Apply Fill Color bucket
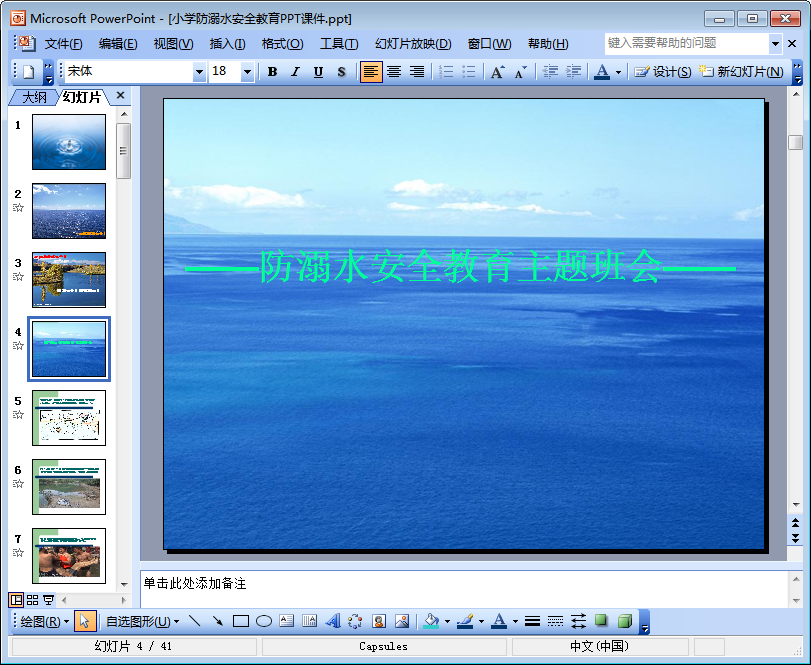 coord(431,621)
